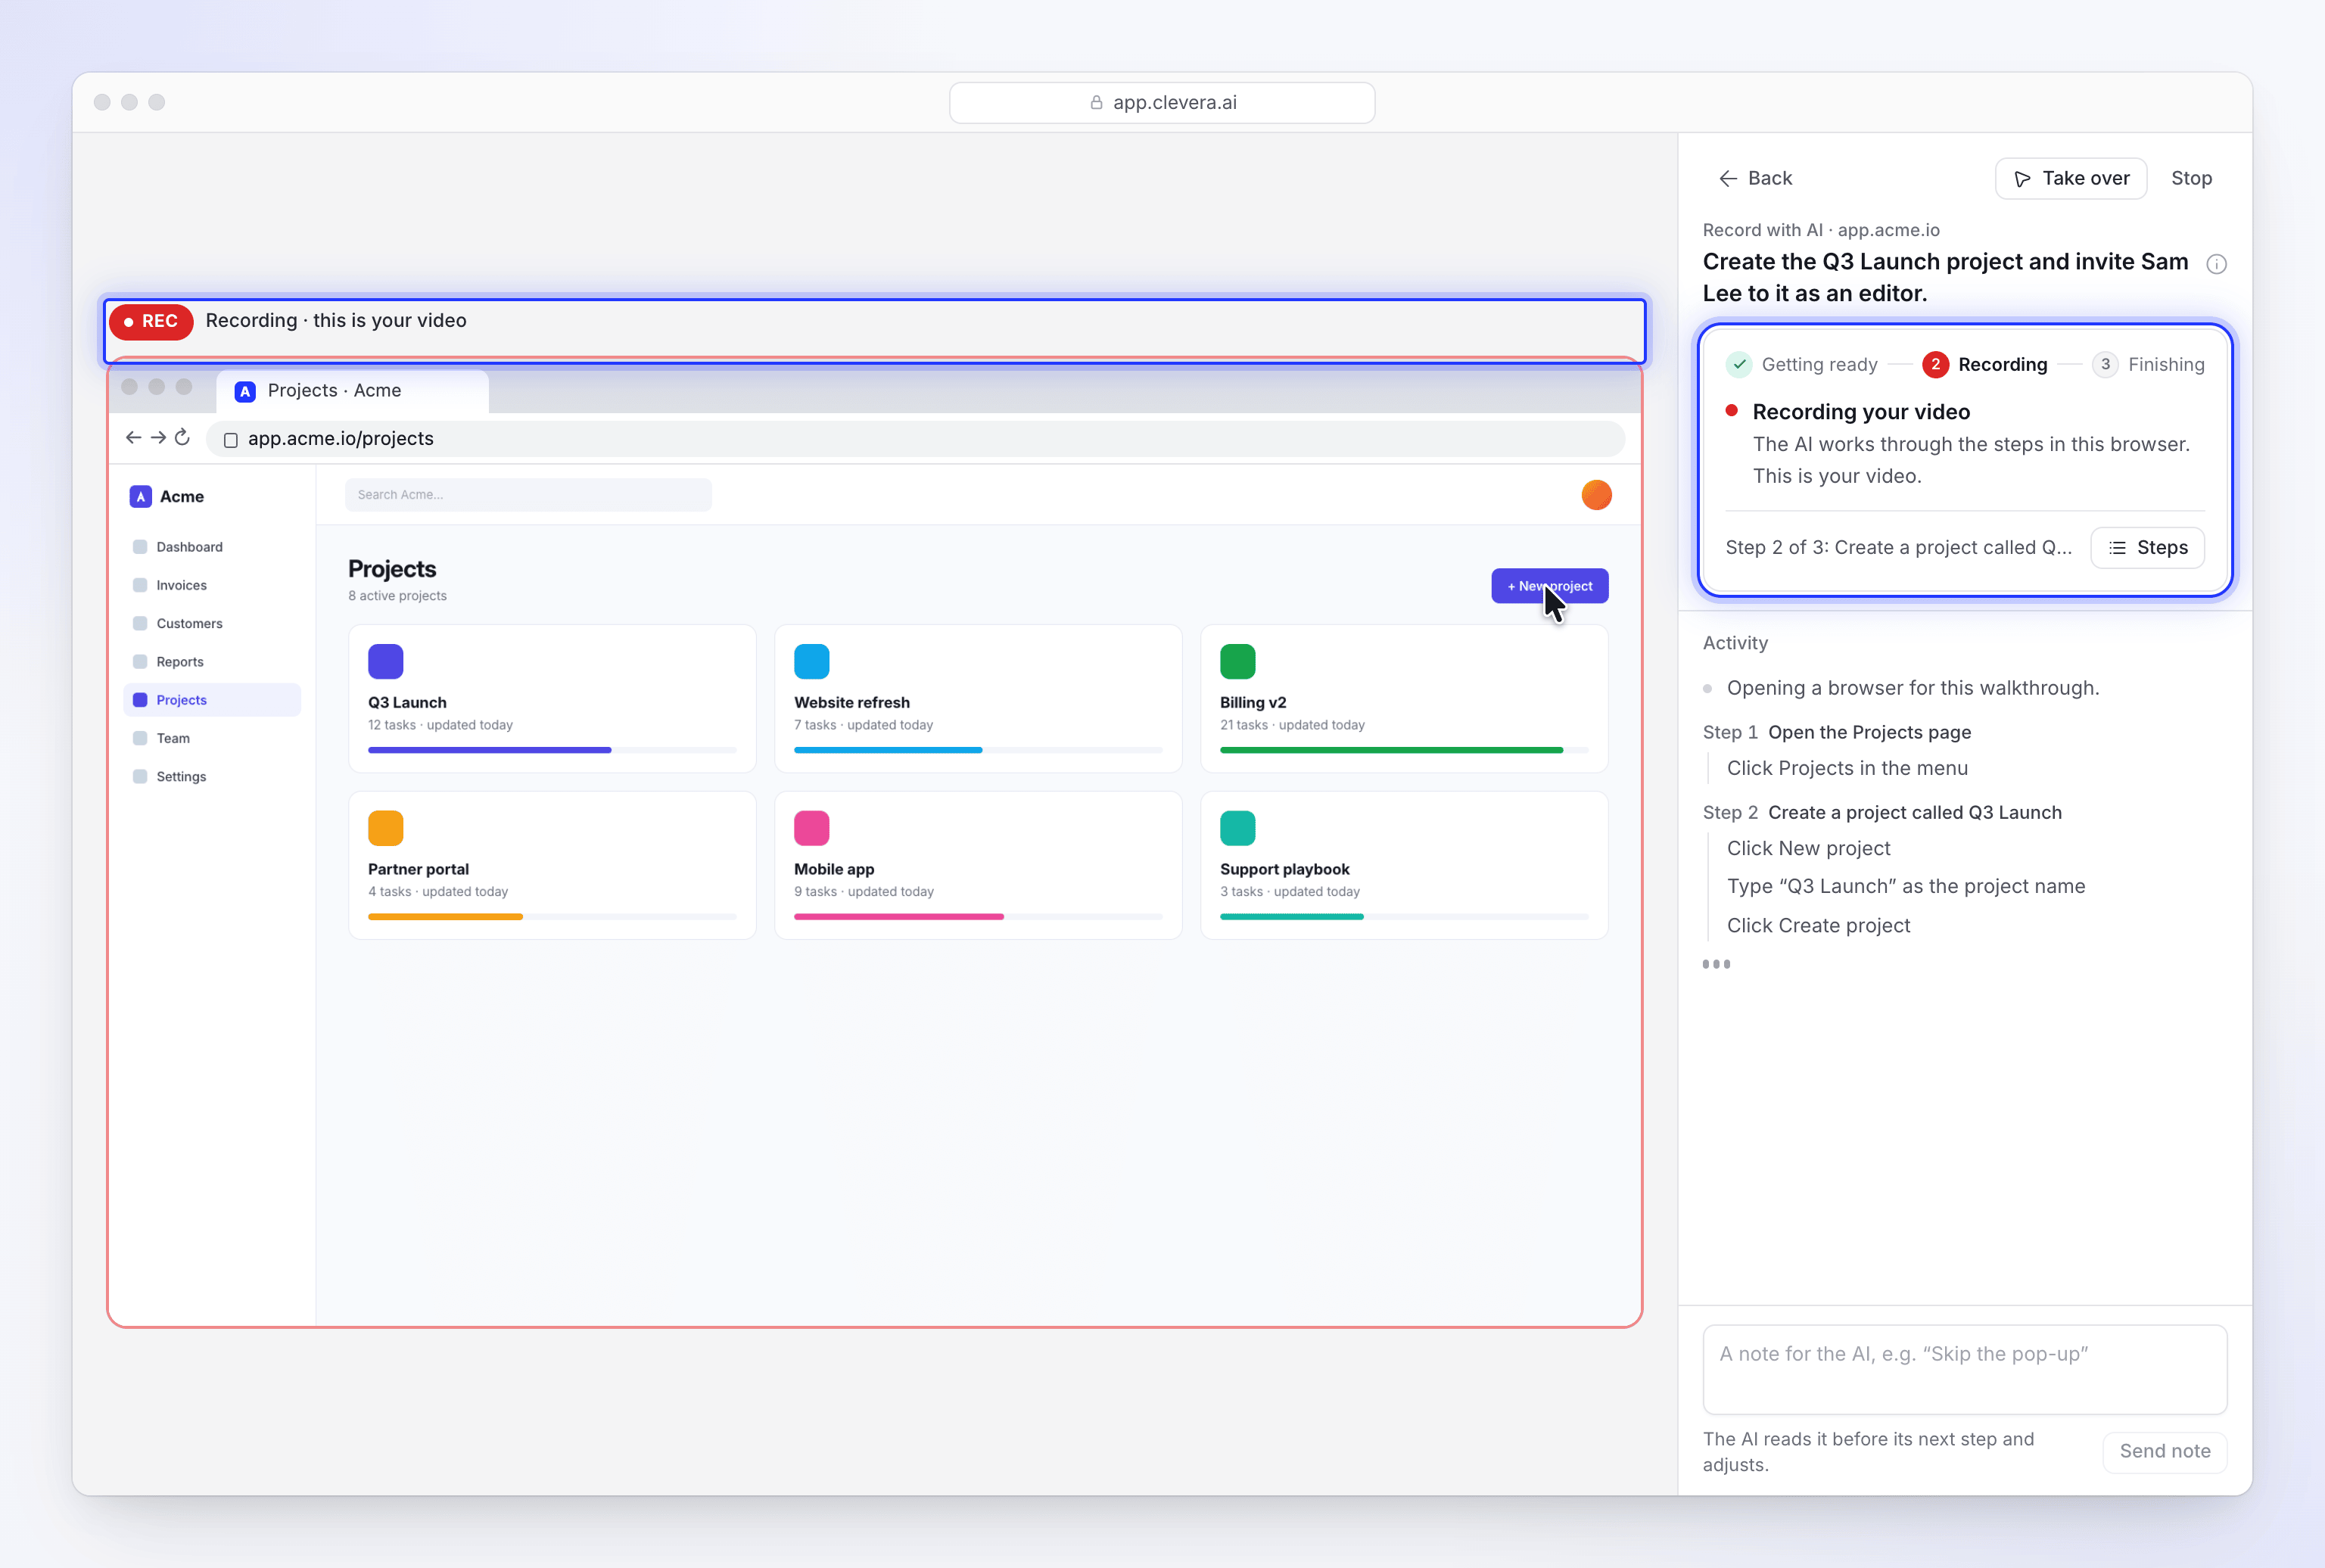
Task: Click Step 2 Create a project heading
Action: coord(1882,812)
